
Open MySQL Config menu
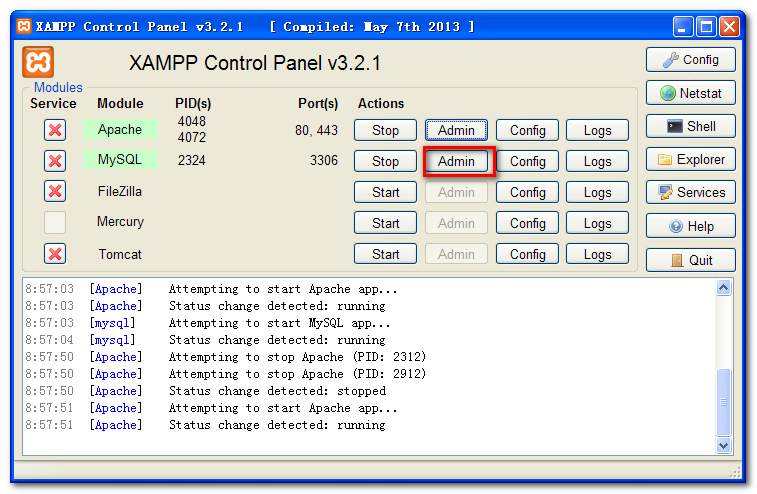coord(527,161)
